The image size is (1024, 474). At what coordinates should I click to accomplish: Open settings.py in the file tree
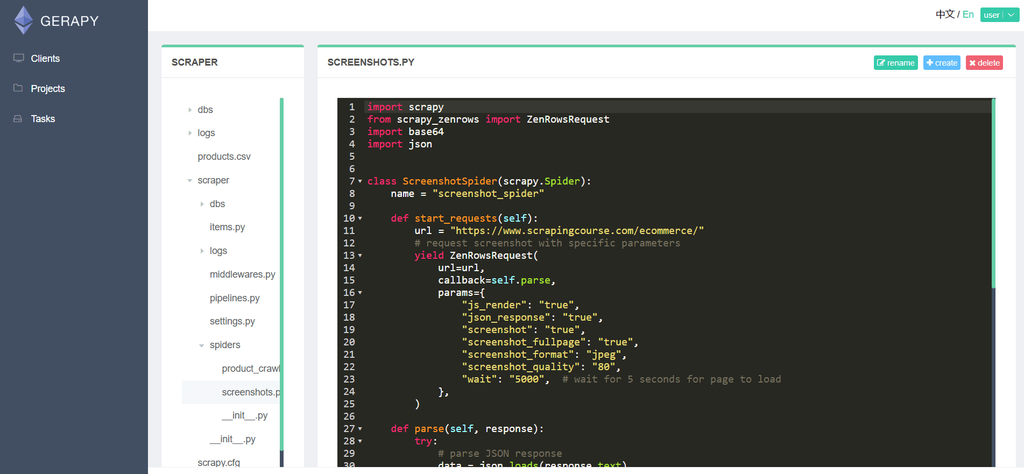point(232,321)
